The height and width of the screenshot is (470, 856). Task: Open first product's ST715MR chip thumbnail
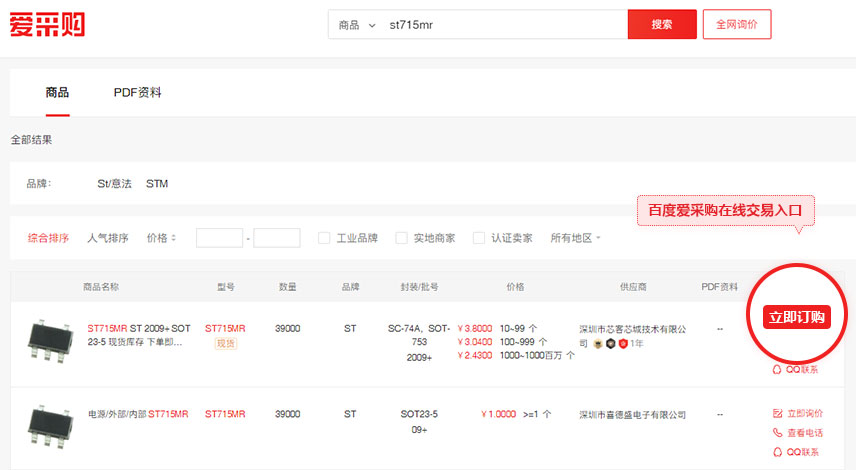coord(50,342)
